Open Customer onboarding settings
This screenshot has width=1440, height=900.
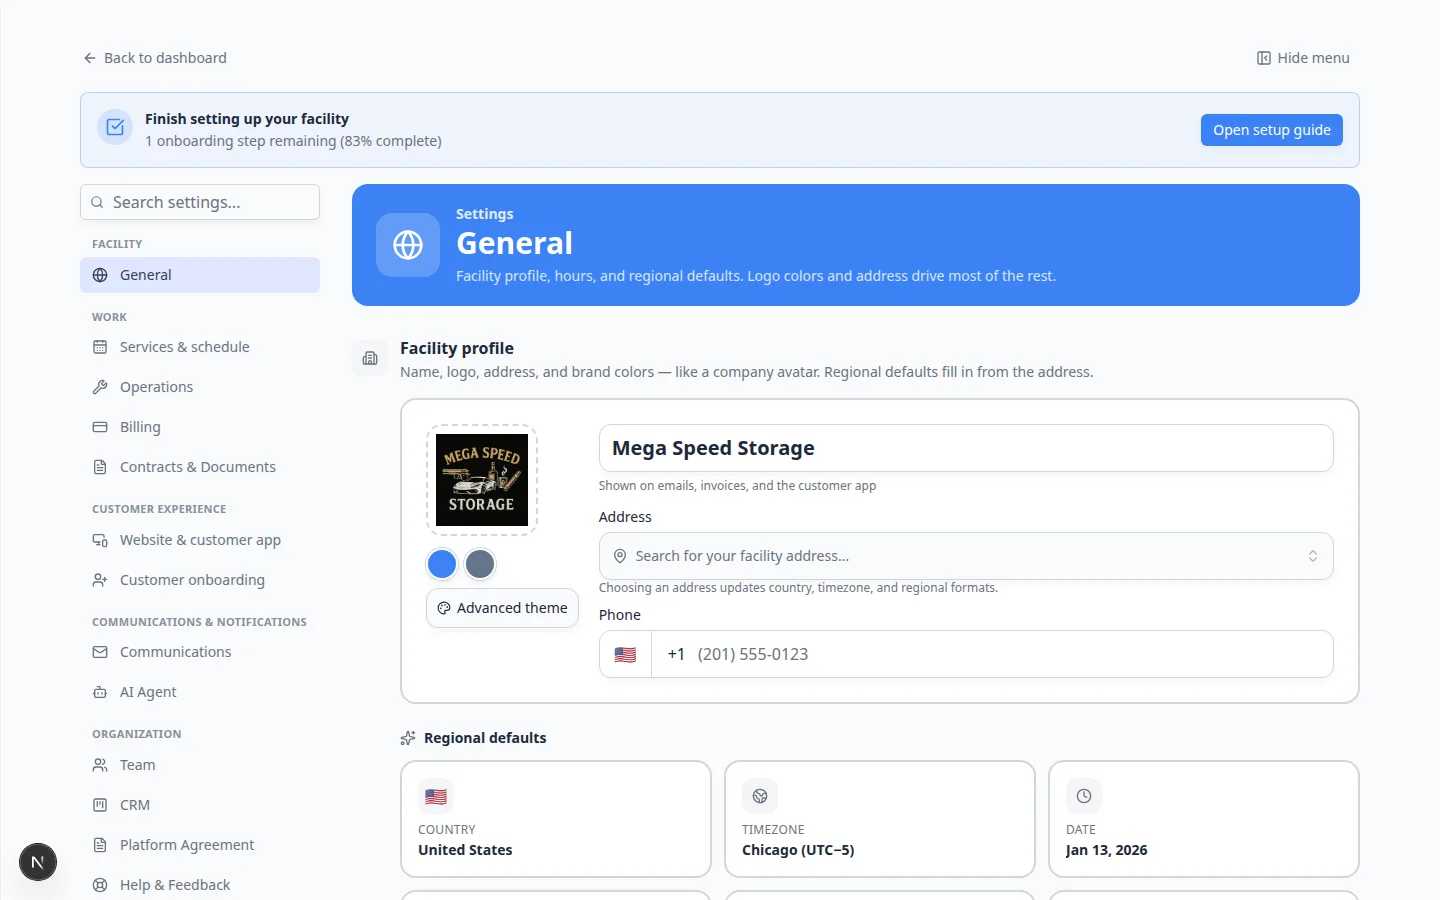[200, 580]
